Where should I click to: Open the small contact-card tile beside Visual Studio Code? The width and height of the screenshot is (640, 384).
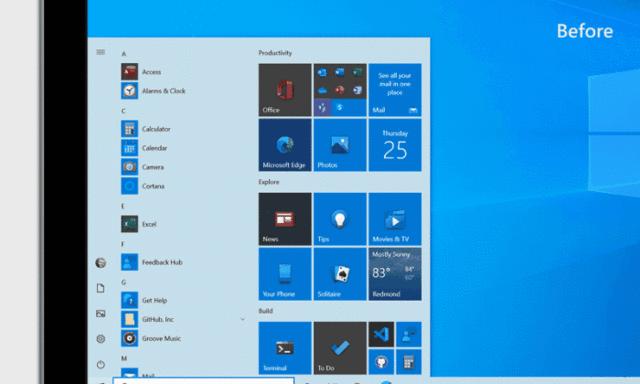pyautogui.click(x=409, y=335)
